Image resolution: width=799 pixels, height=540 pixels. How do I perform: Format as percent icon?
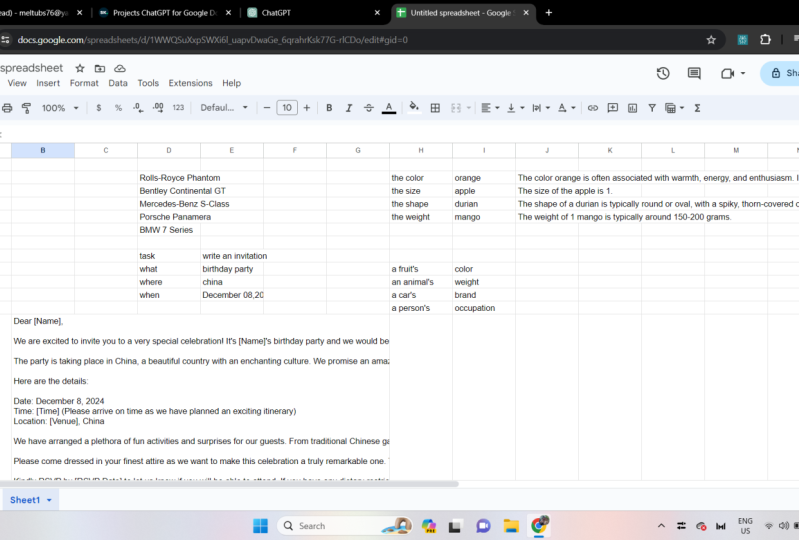pos(118,108)
